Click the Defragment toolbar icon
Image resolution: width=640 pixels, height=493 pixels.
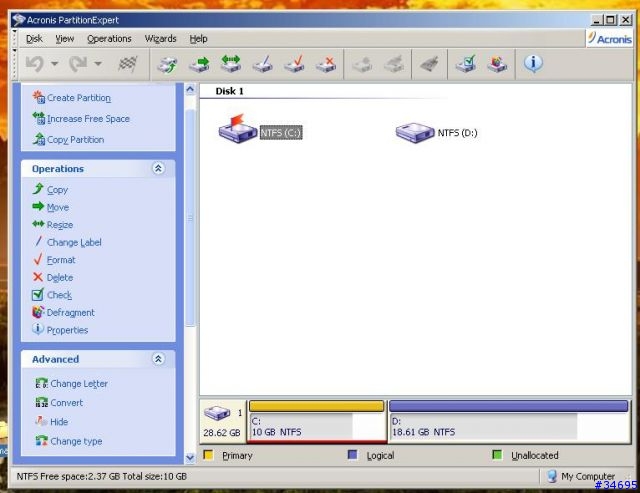497,64
